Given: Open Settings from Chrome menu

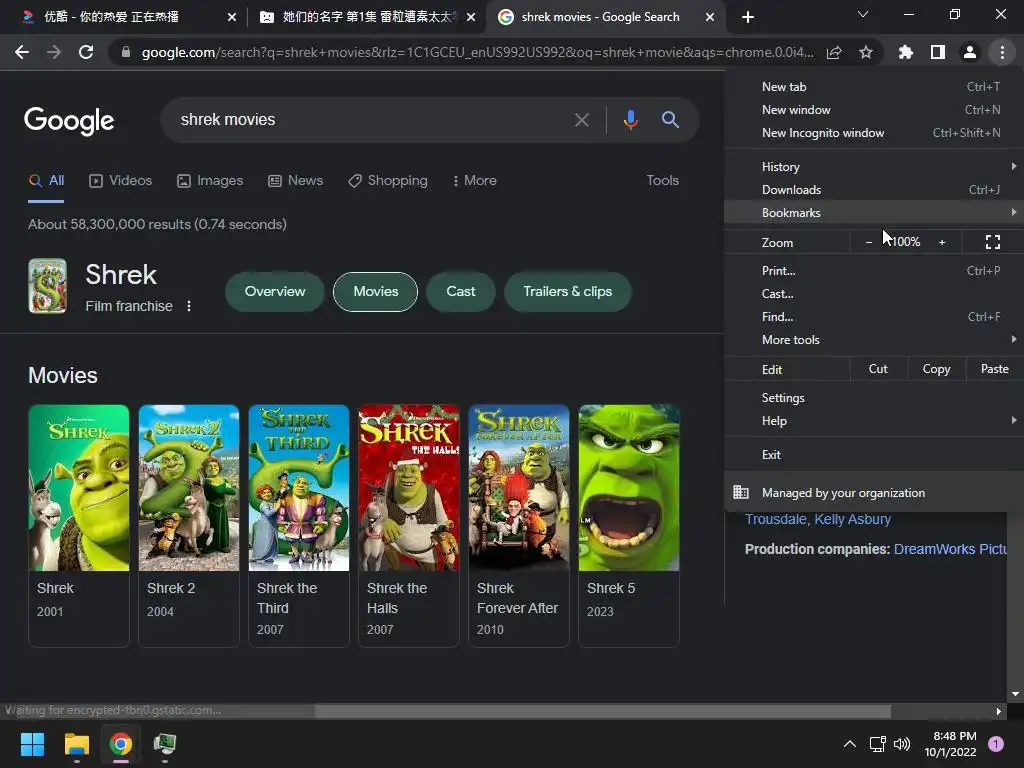Looking at the screenshot, I should point(874,398).
